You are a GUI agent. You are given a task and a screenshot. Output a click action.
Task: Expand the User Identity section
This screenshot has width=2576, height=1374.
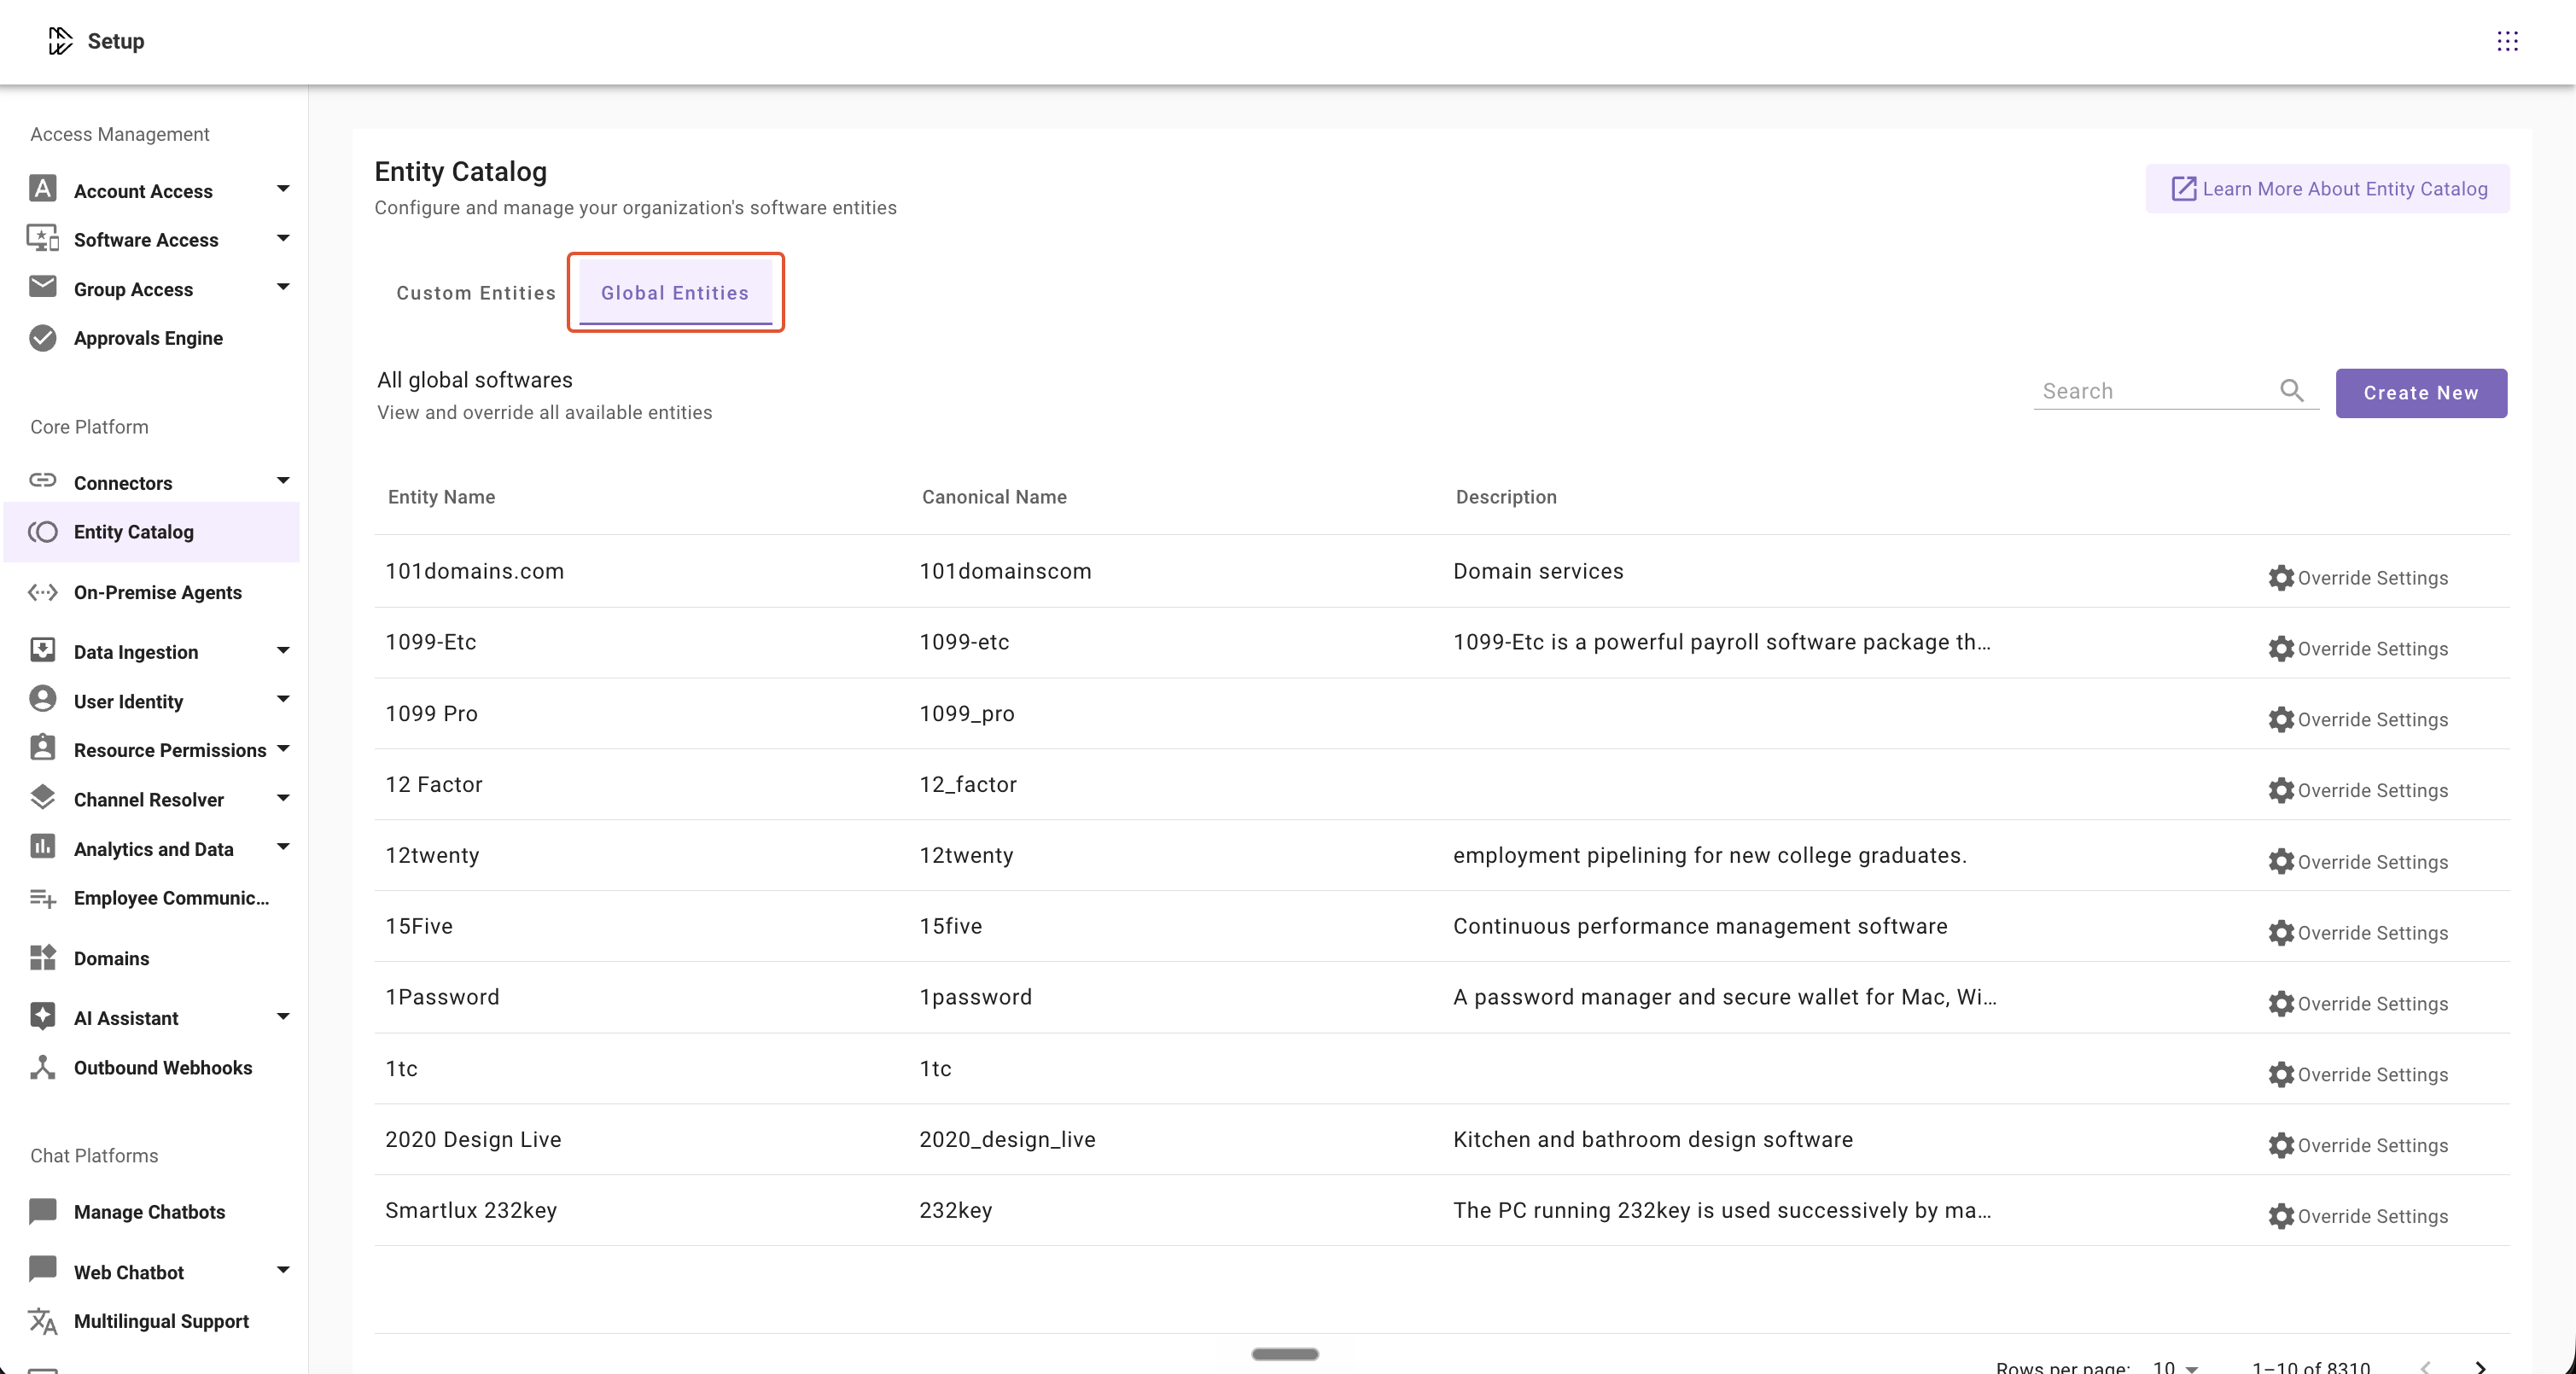tap(283, 699)
